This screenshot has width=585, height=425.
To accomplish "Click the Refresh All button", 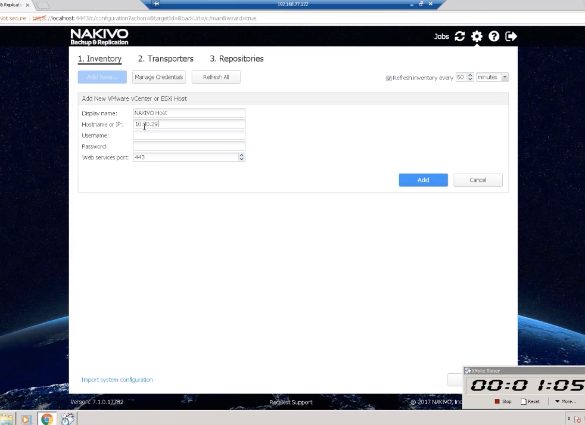I will click(x=216, y=77).
